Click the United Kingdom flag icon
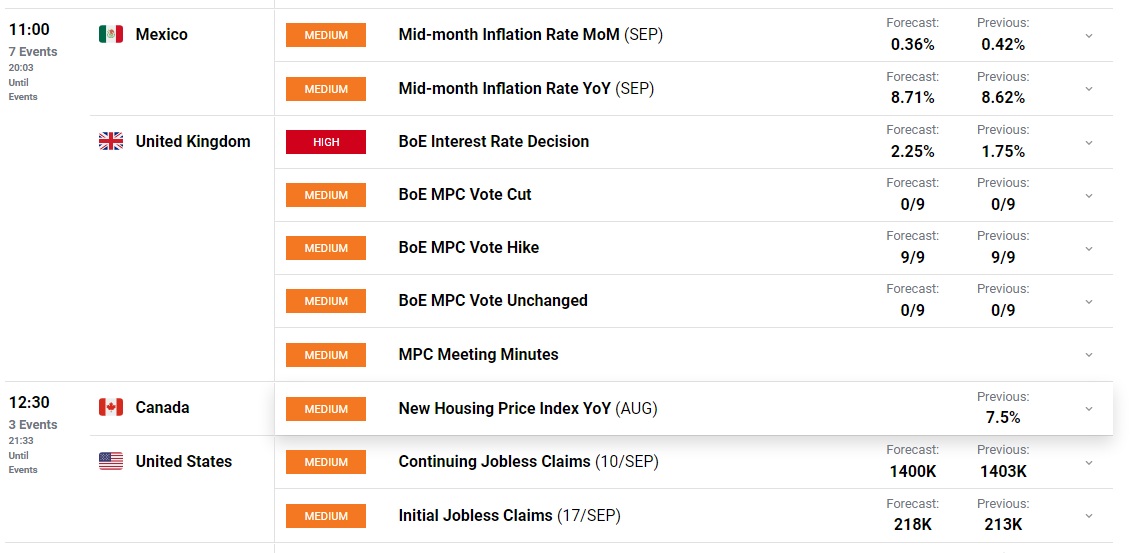Viewport: 1137px width, 553px height. coord(110,142)
